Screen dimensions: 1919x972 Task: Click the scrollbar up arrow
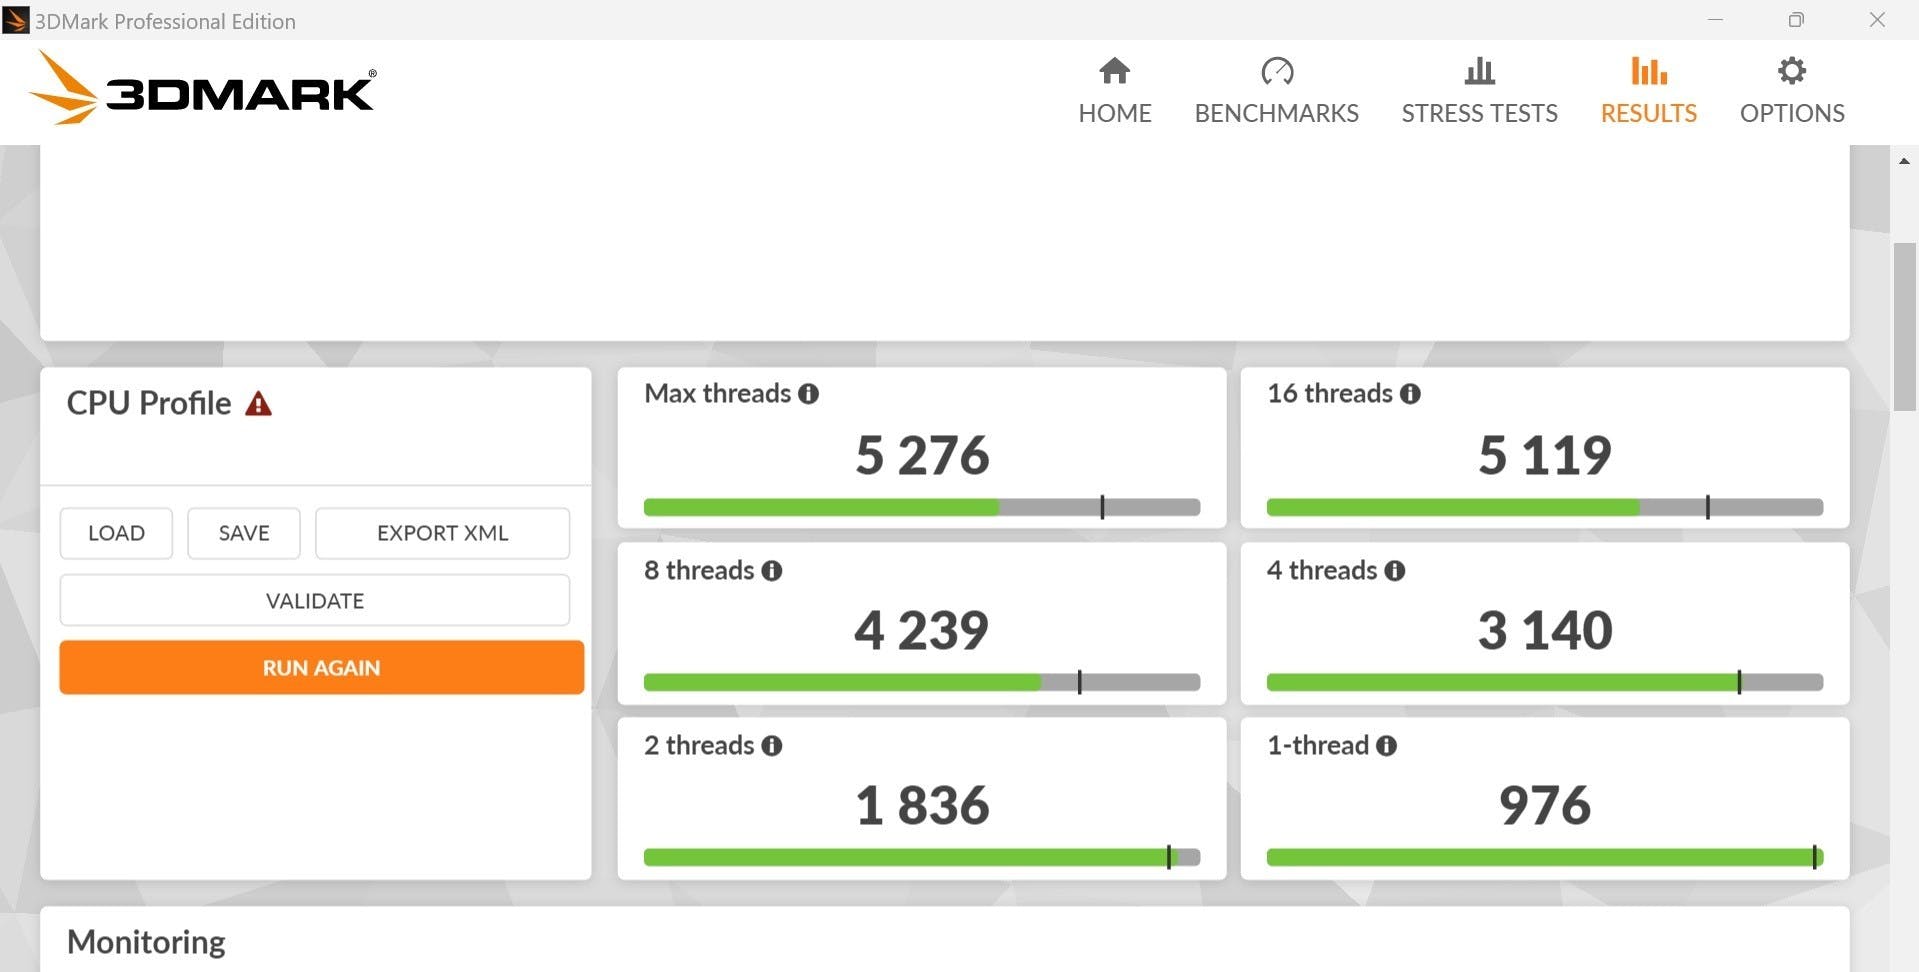click(x=1904, y=161)
